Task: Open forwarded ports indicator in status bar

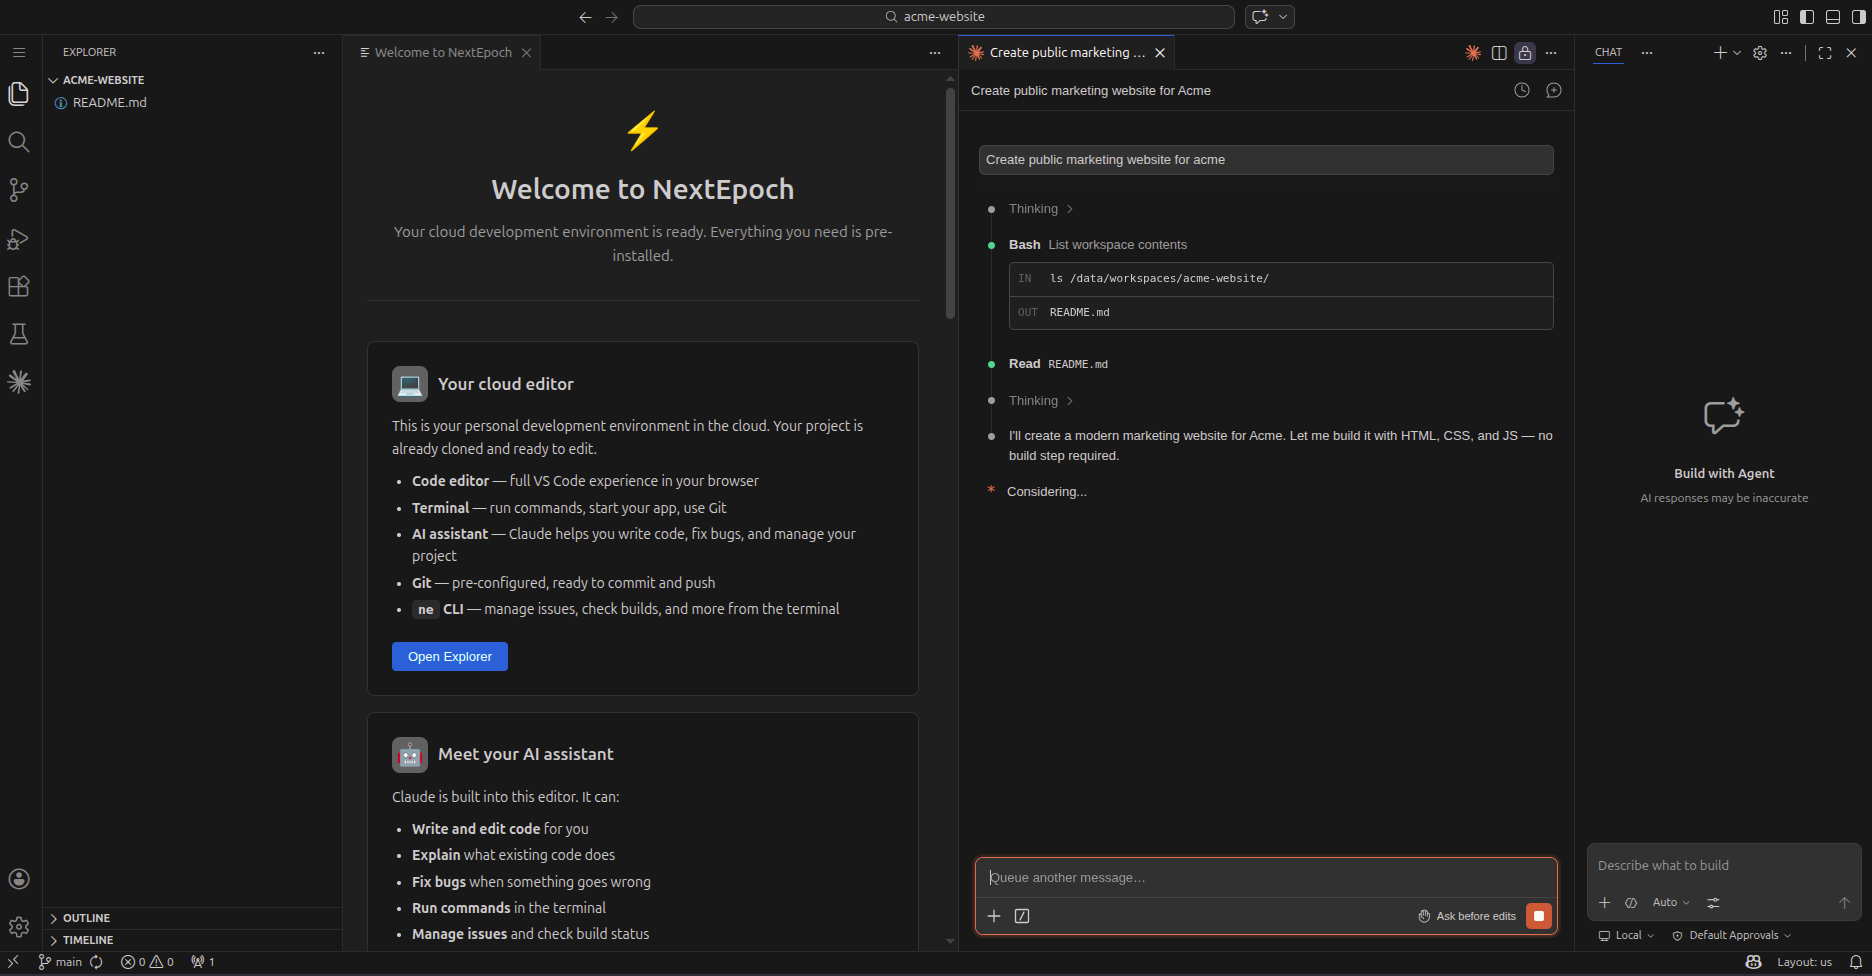Action: [x=203, y=962]
